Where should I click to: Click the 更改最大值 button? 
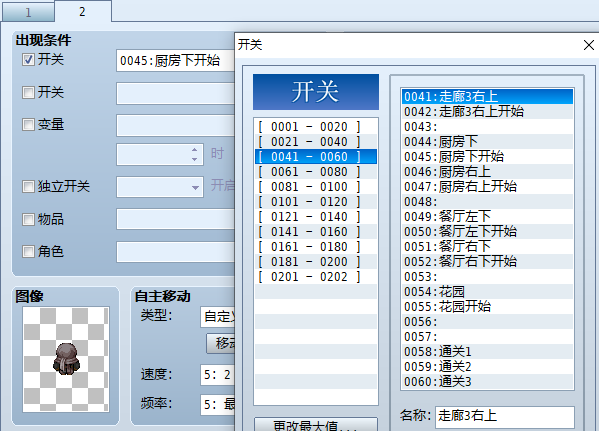pyautogui.click(x=316, y=425)
